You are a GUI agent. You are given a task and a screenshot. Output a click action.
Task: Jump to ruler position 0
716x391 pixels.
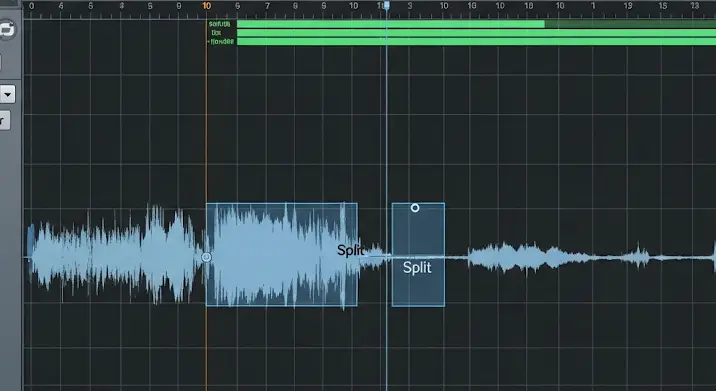pyautogui.click(x=31, y=6)
